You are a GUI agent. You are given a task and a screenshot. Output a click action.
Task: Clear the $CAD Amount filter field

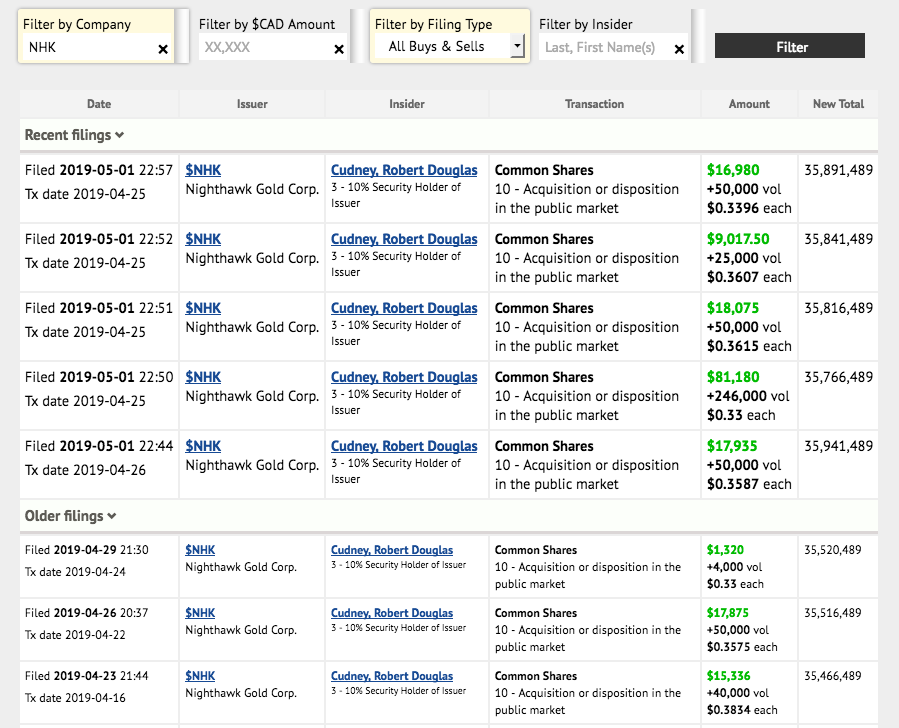click(339, 49)
